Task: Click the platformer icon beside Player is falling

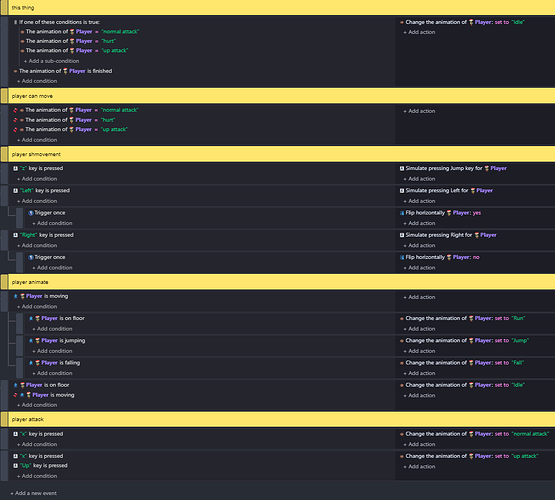Action: 31,363
